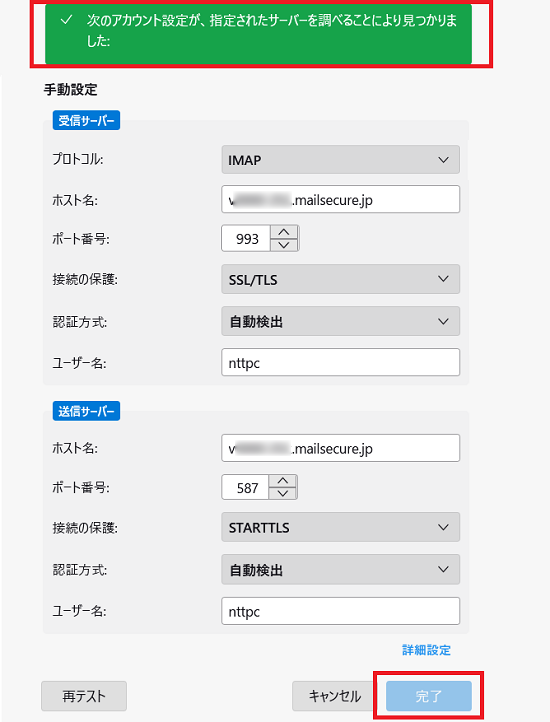Open the incoming server protocol IMAP dropdown
Image resolution: width=550 pixels, height=722 pixels.
click(340, 160)
